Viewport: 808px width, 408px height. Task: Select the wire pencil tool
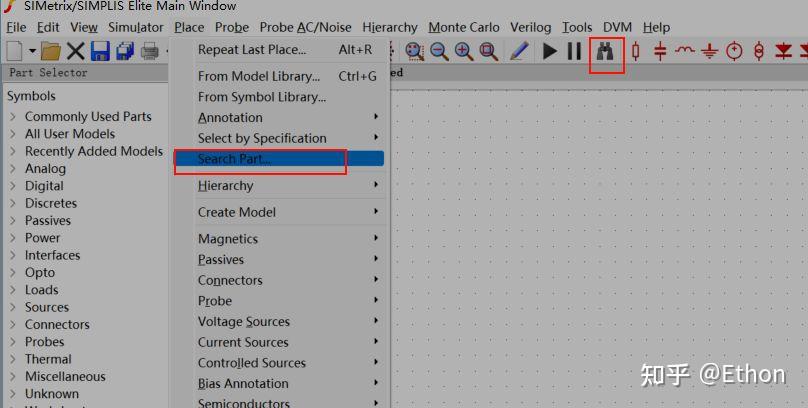tap(519, 51)
